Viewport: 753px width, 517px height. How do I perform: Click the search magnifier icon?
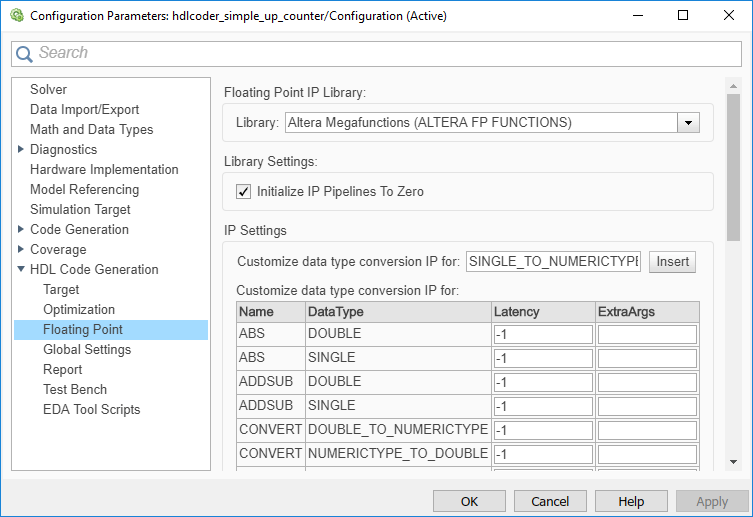[24, 53]
